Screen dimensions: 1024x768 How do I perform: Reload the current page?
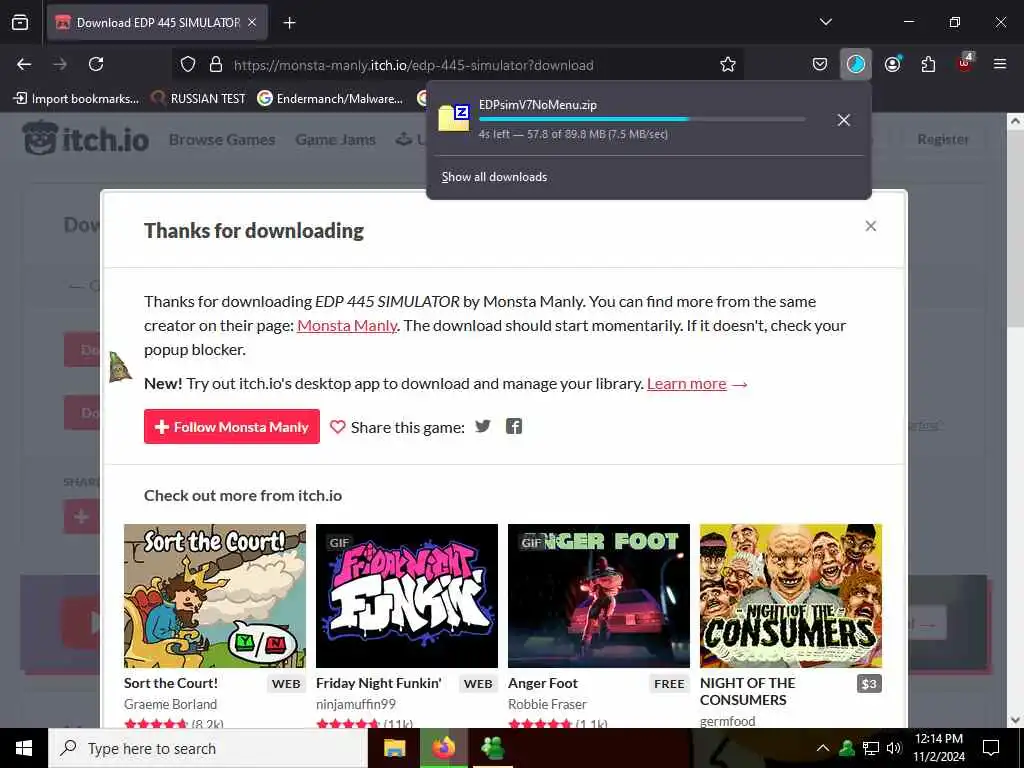point(96,64)
